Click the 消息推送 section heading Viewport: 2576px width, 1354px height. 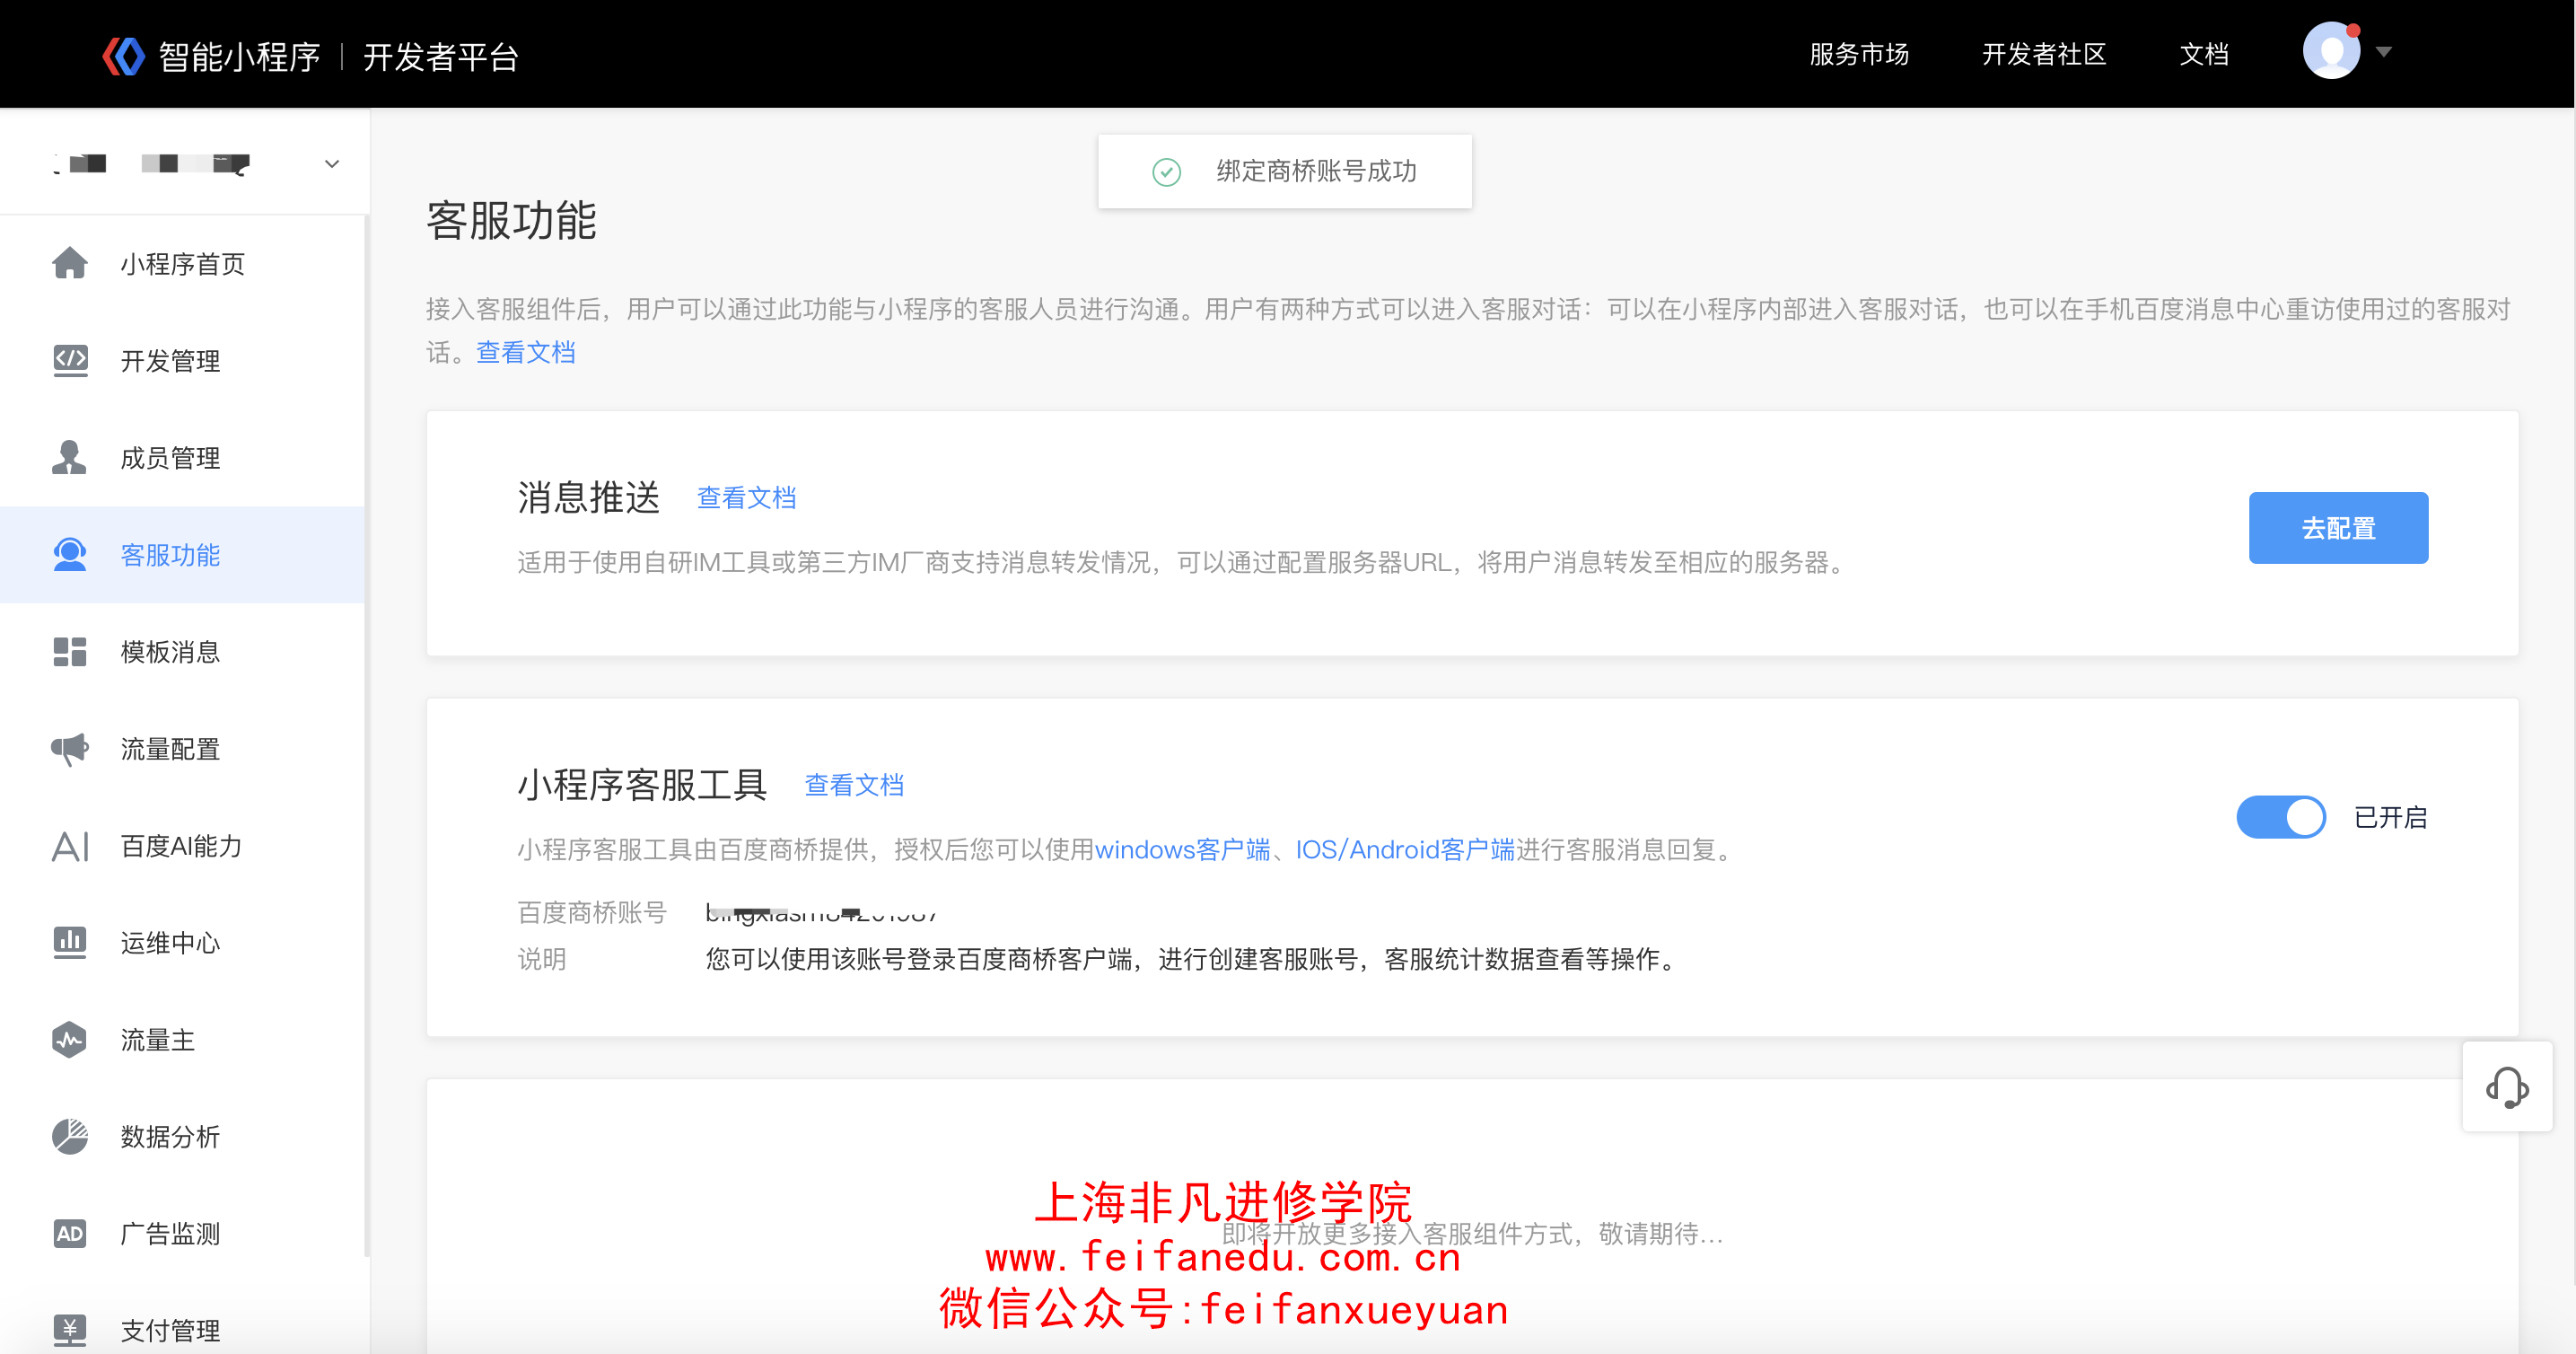[x=589, y=497]
